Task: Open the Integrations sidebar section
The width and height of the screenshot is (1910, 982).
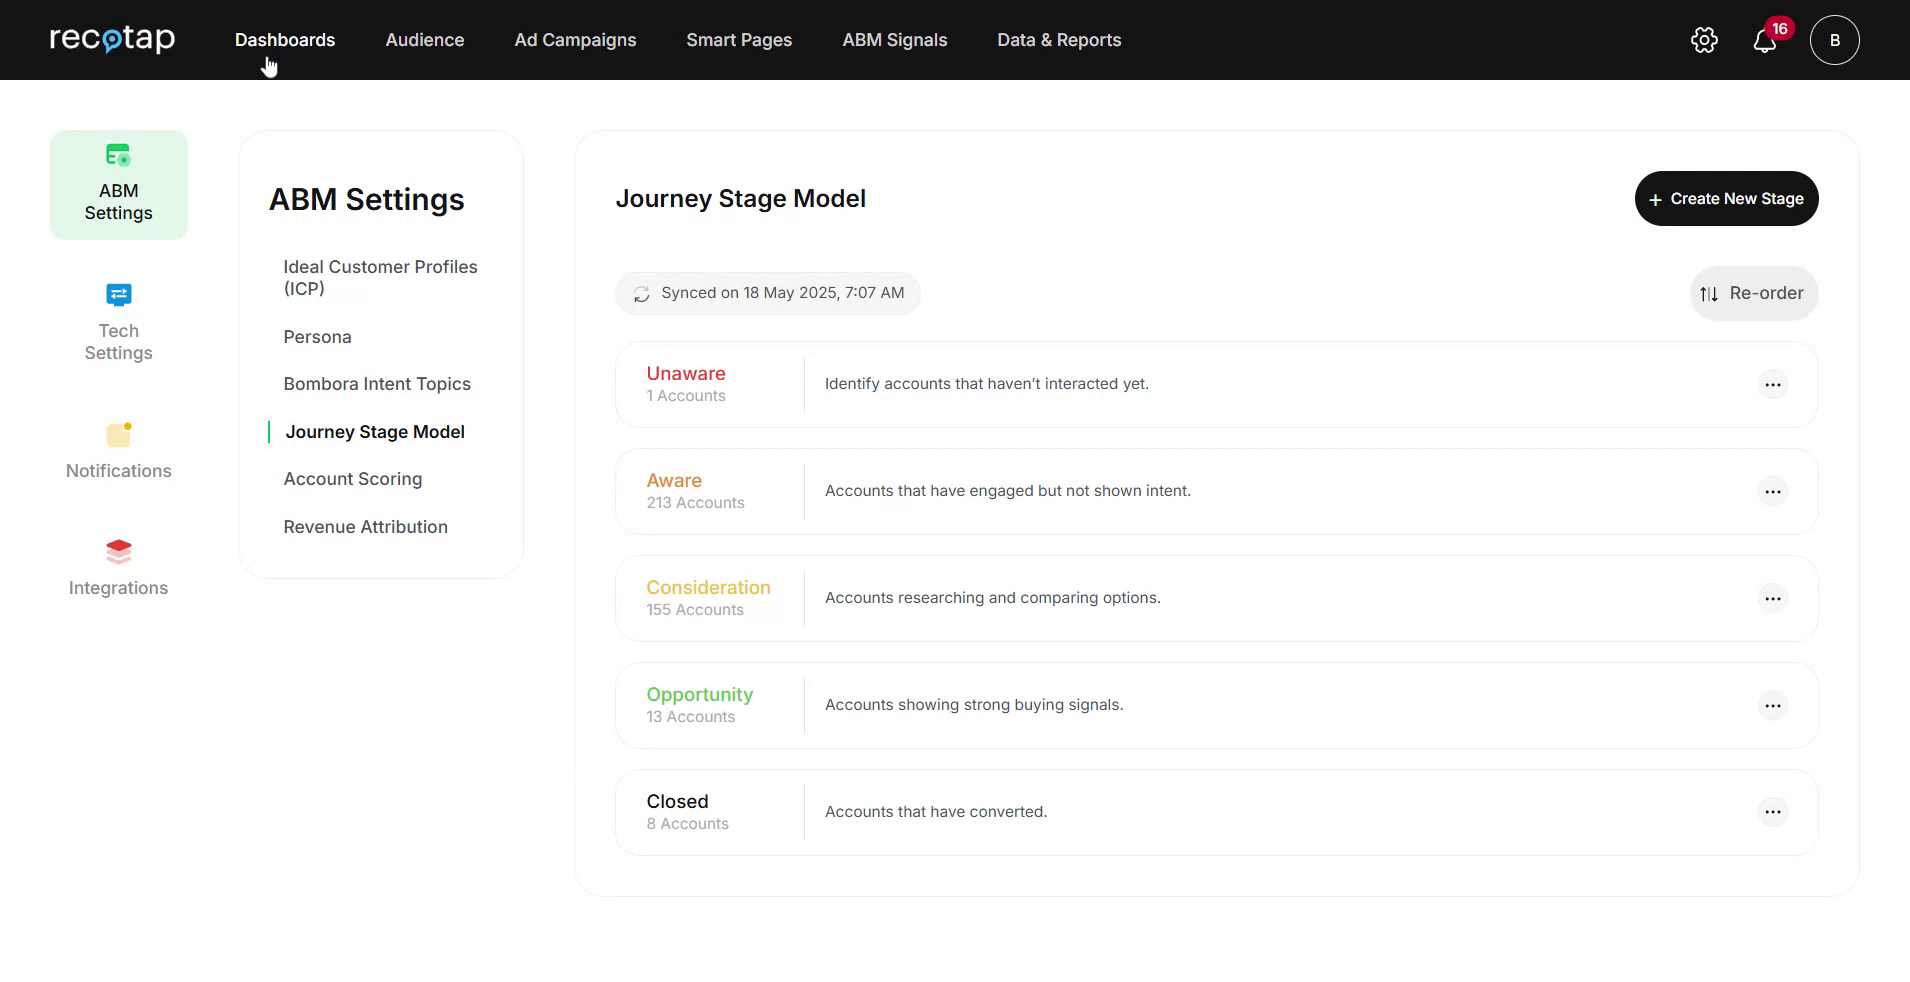Action: (118, 568)
